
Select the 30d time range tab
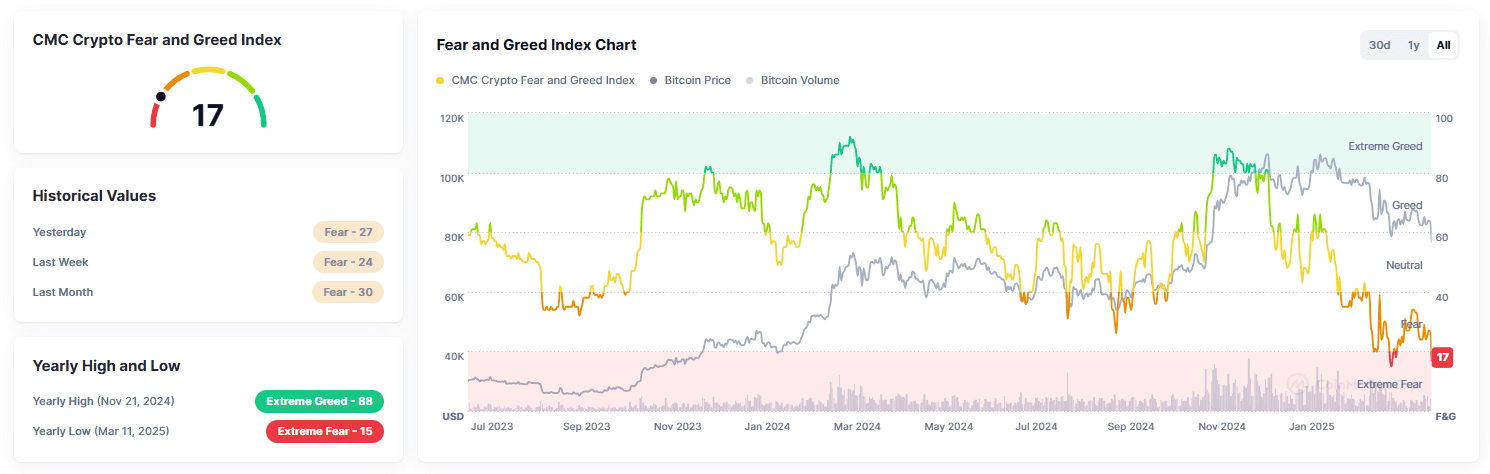point(1380,45)
